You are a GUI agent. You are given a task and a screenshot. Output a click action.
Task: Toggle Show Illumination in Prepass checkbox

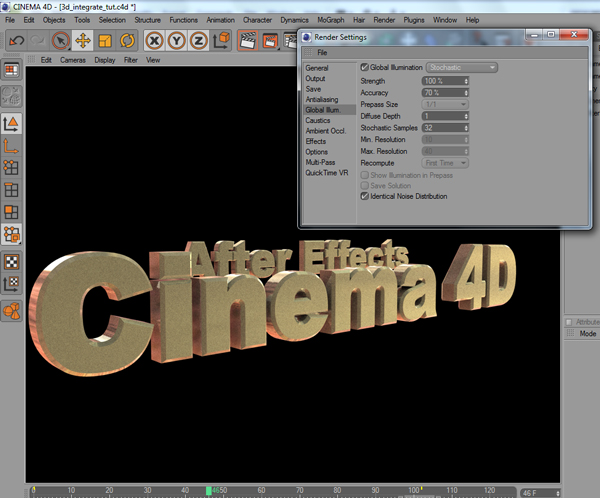pos(365,175)
